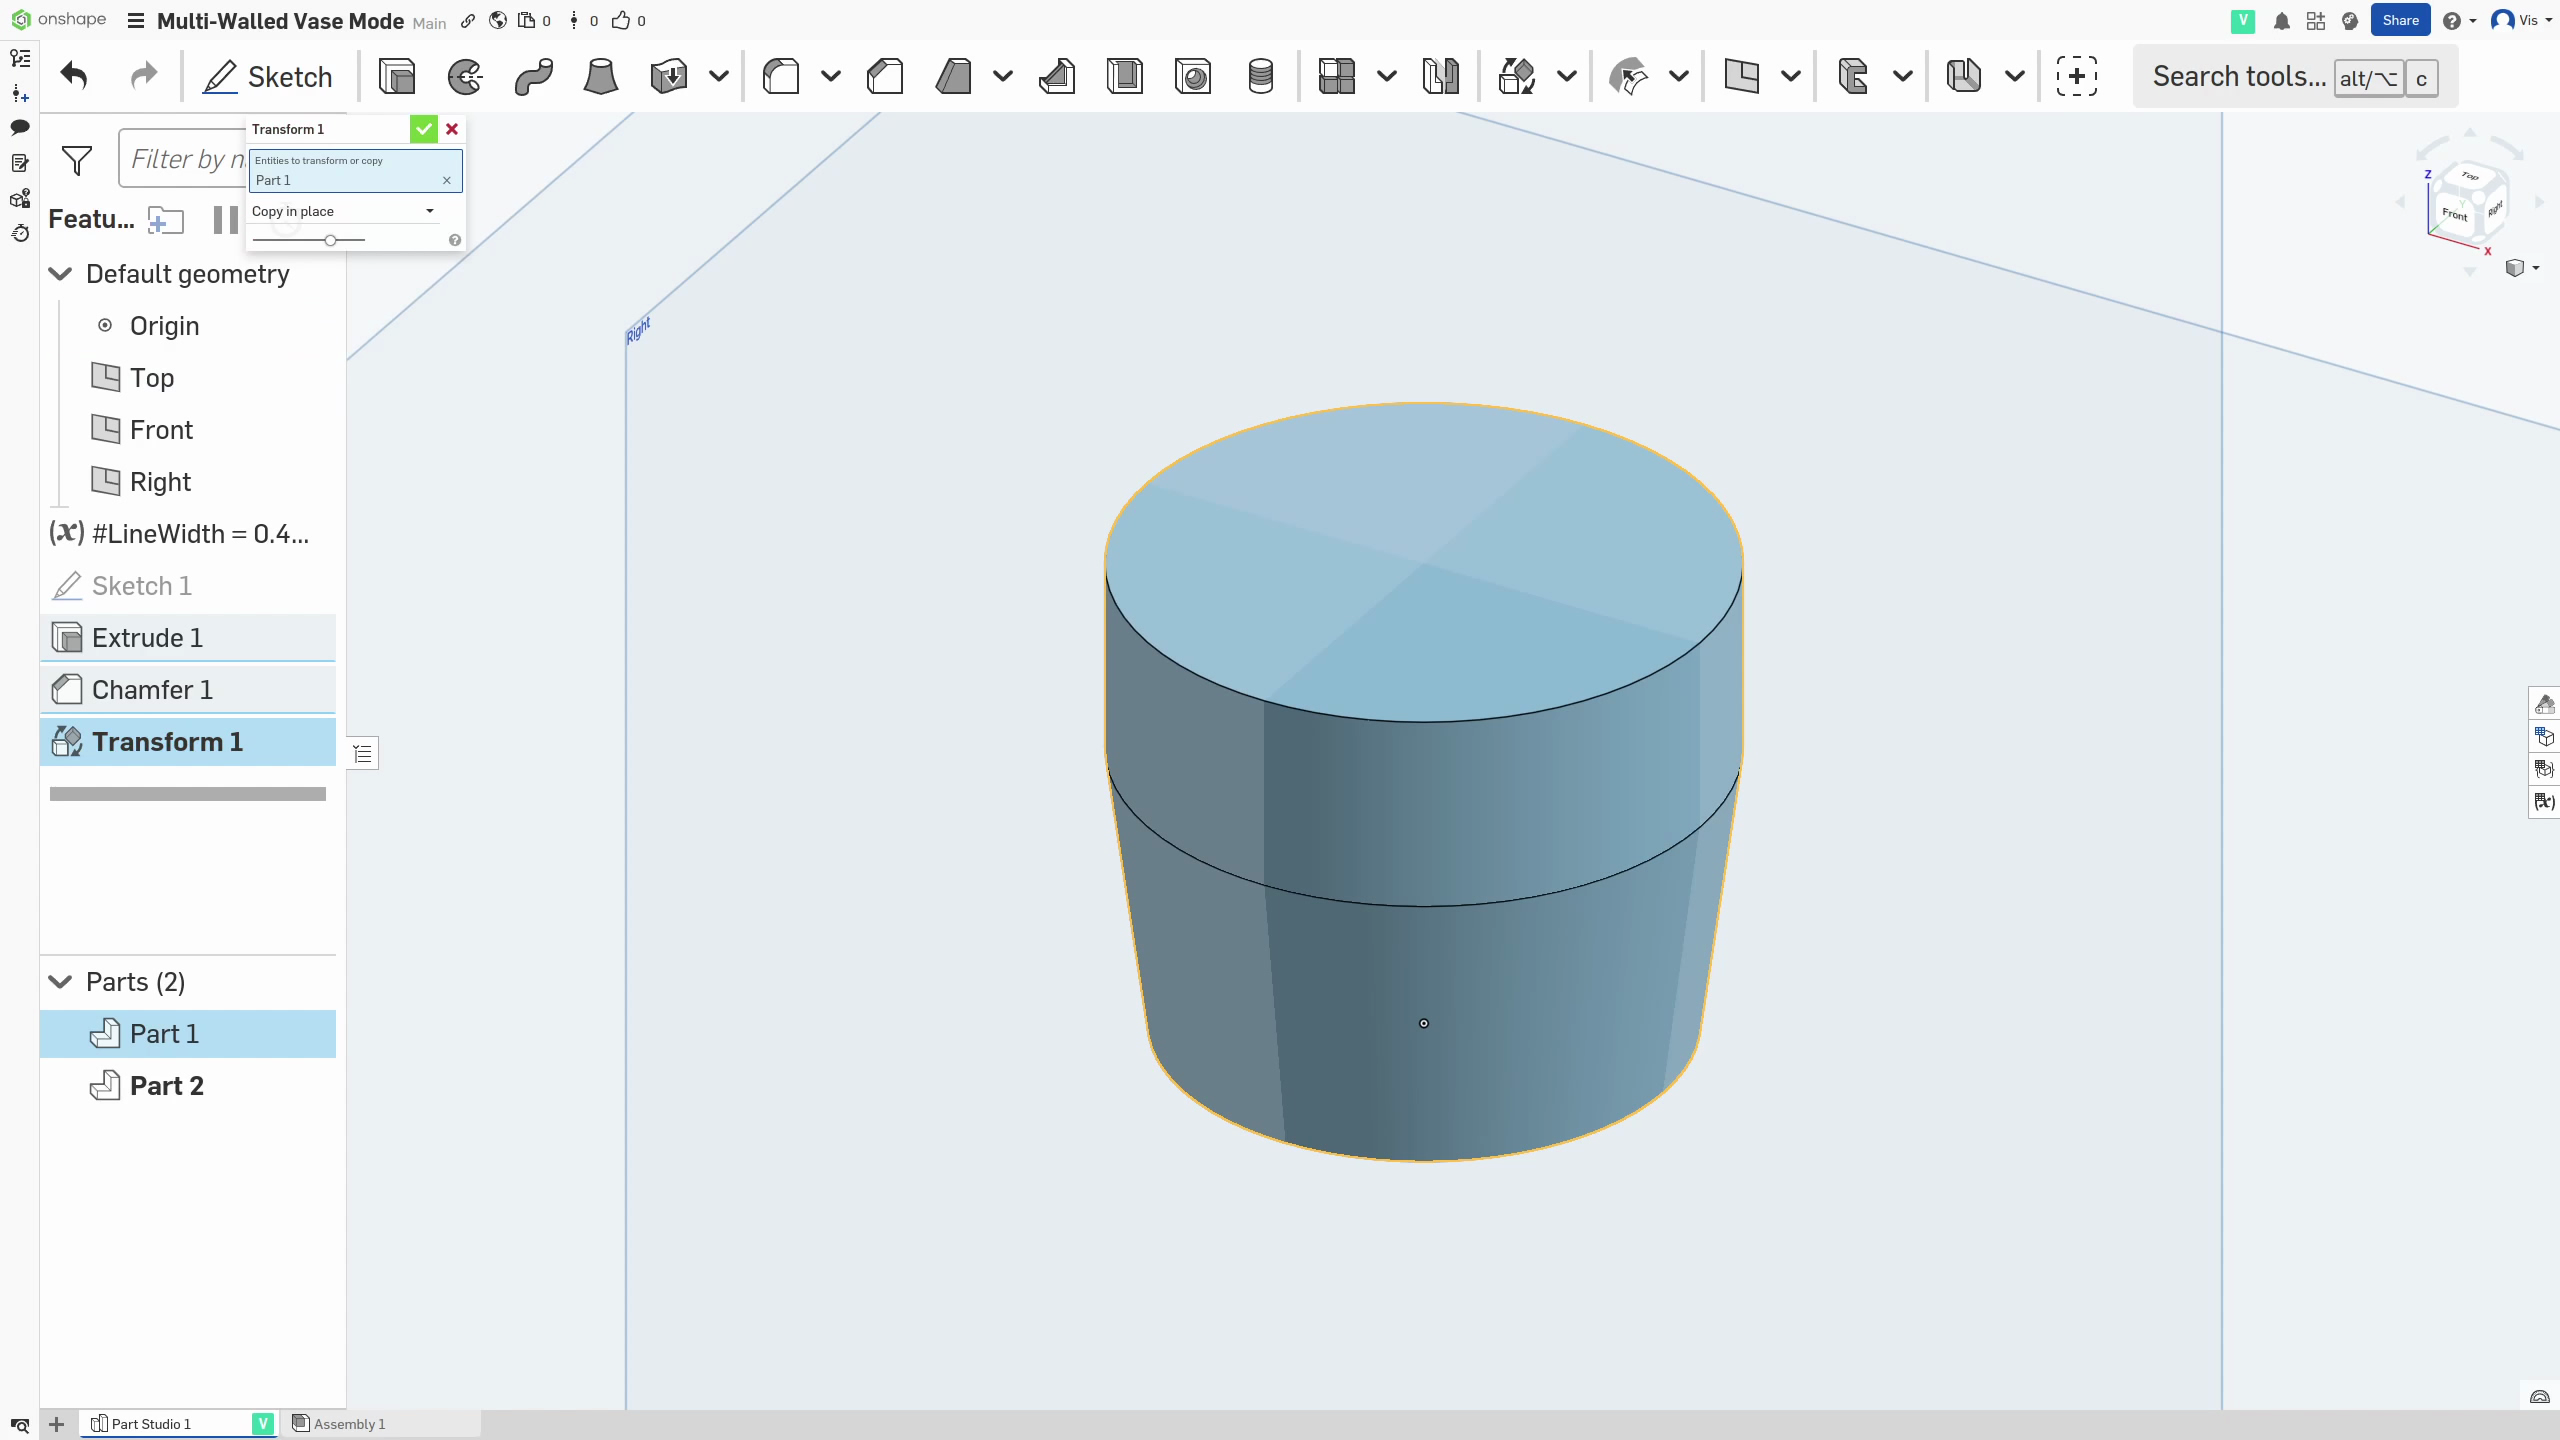This screenshot has width=2560, height=1440.
Task: Select the Sweep tool icon
Action: click(x=533, y=76)
